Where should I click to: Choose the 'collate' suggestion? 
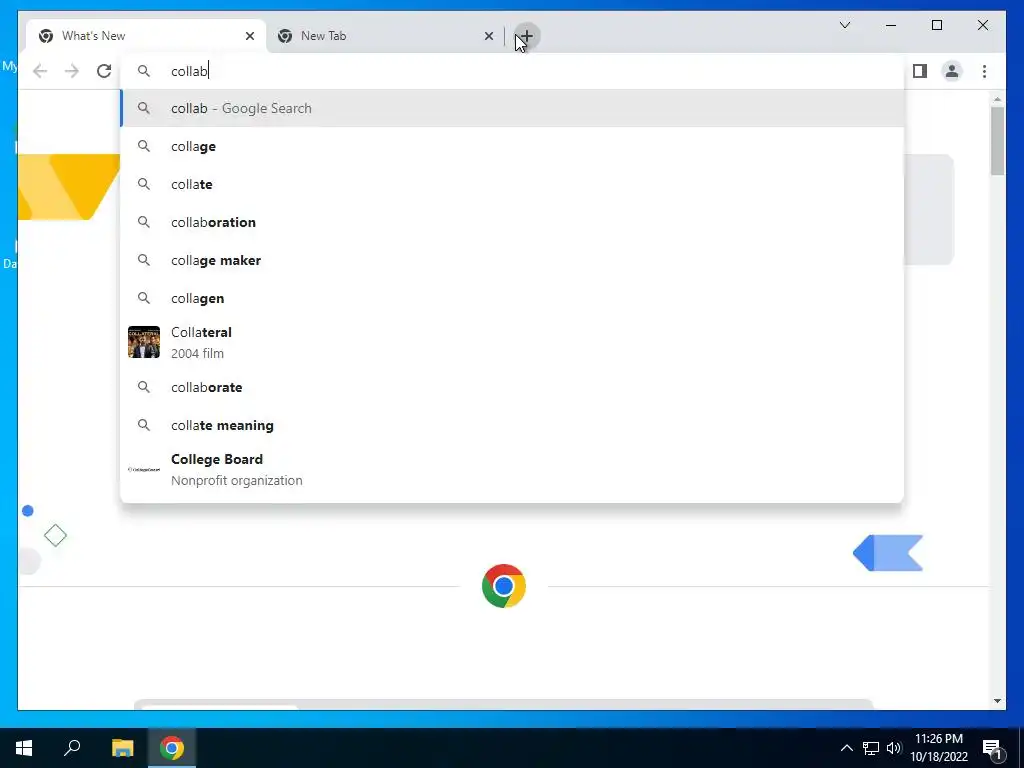(x=512, y=184)
